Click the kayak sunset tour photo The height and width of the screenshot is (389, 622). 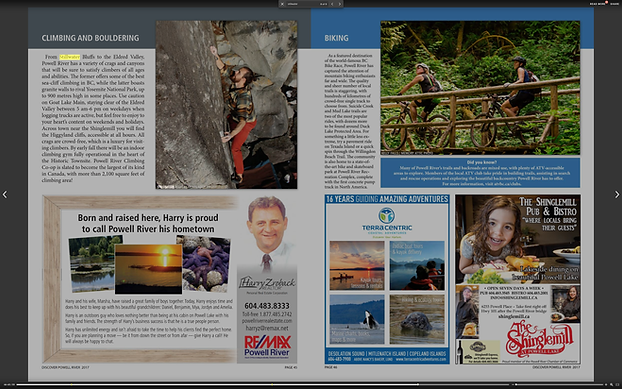[x=357, y=265]
